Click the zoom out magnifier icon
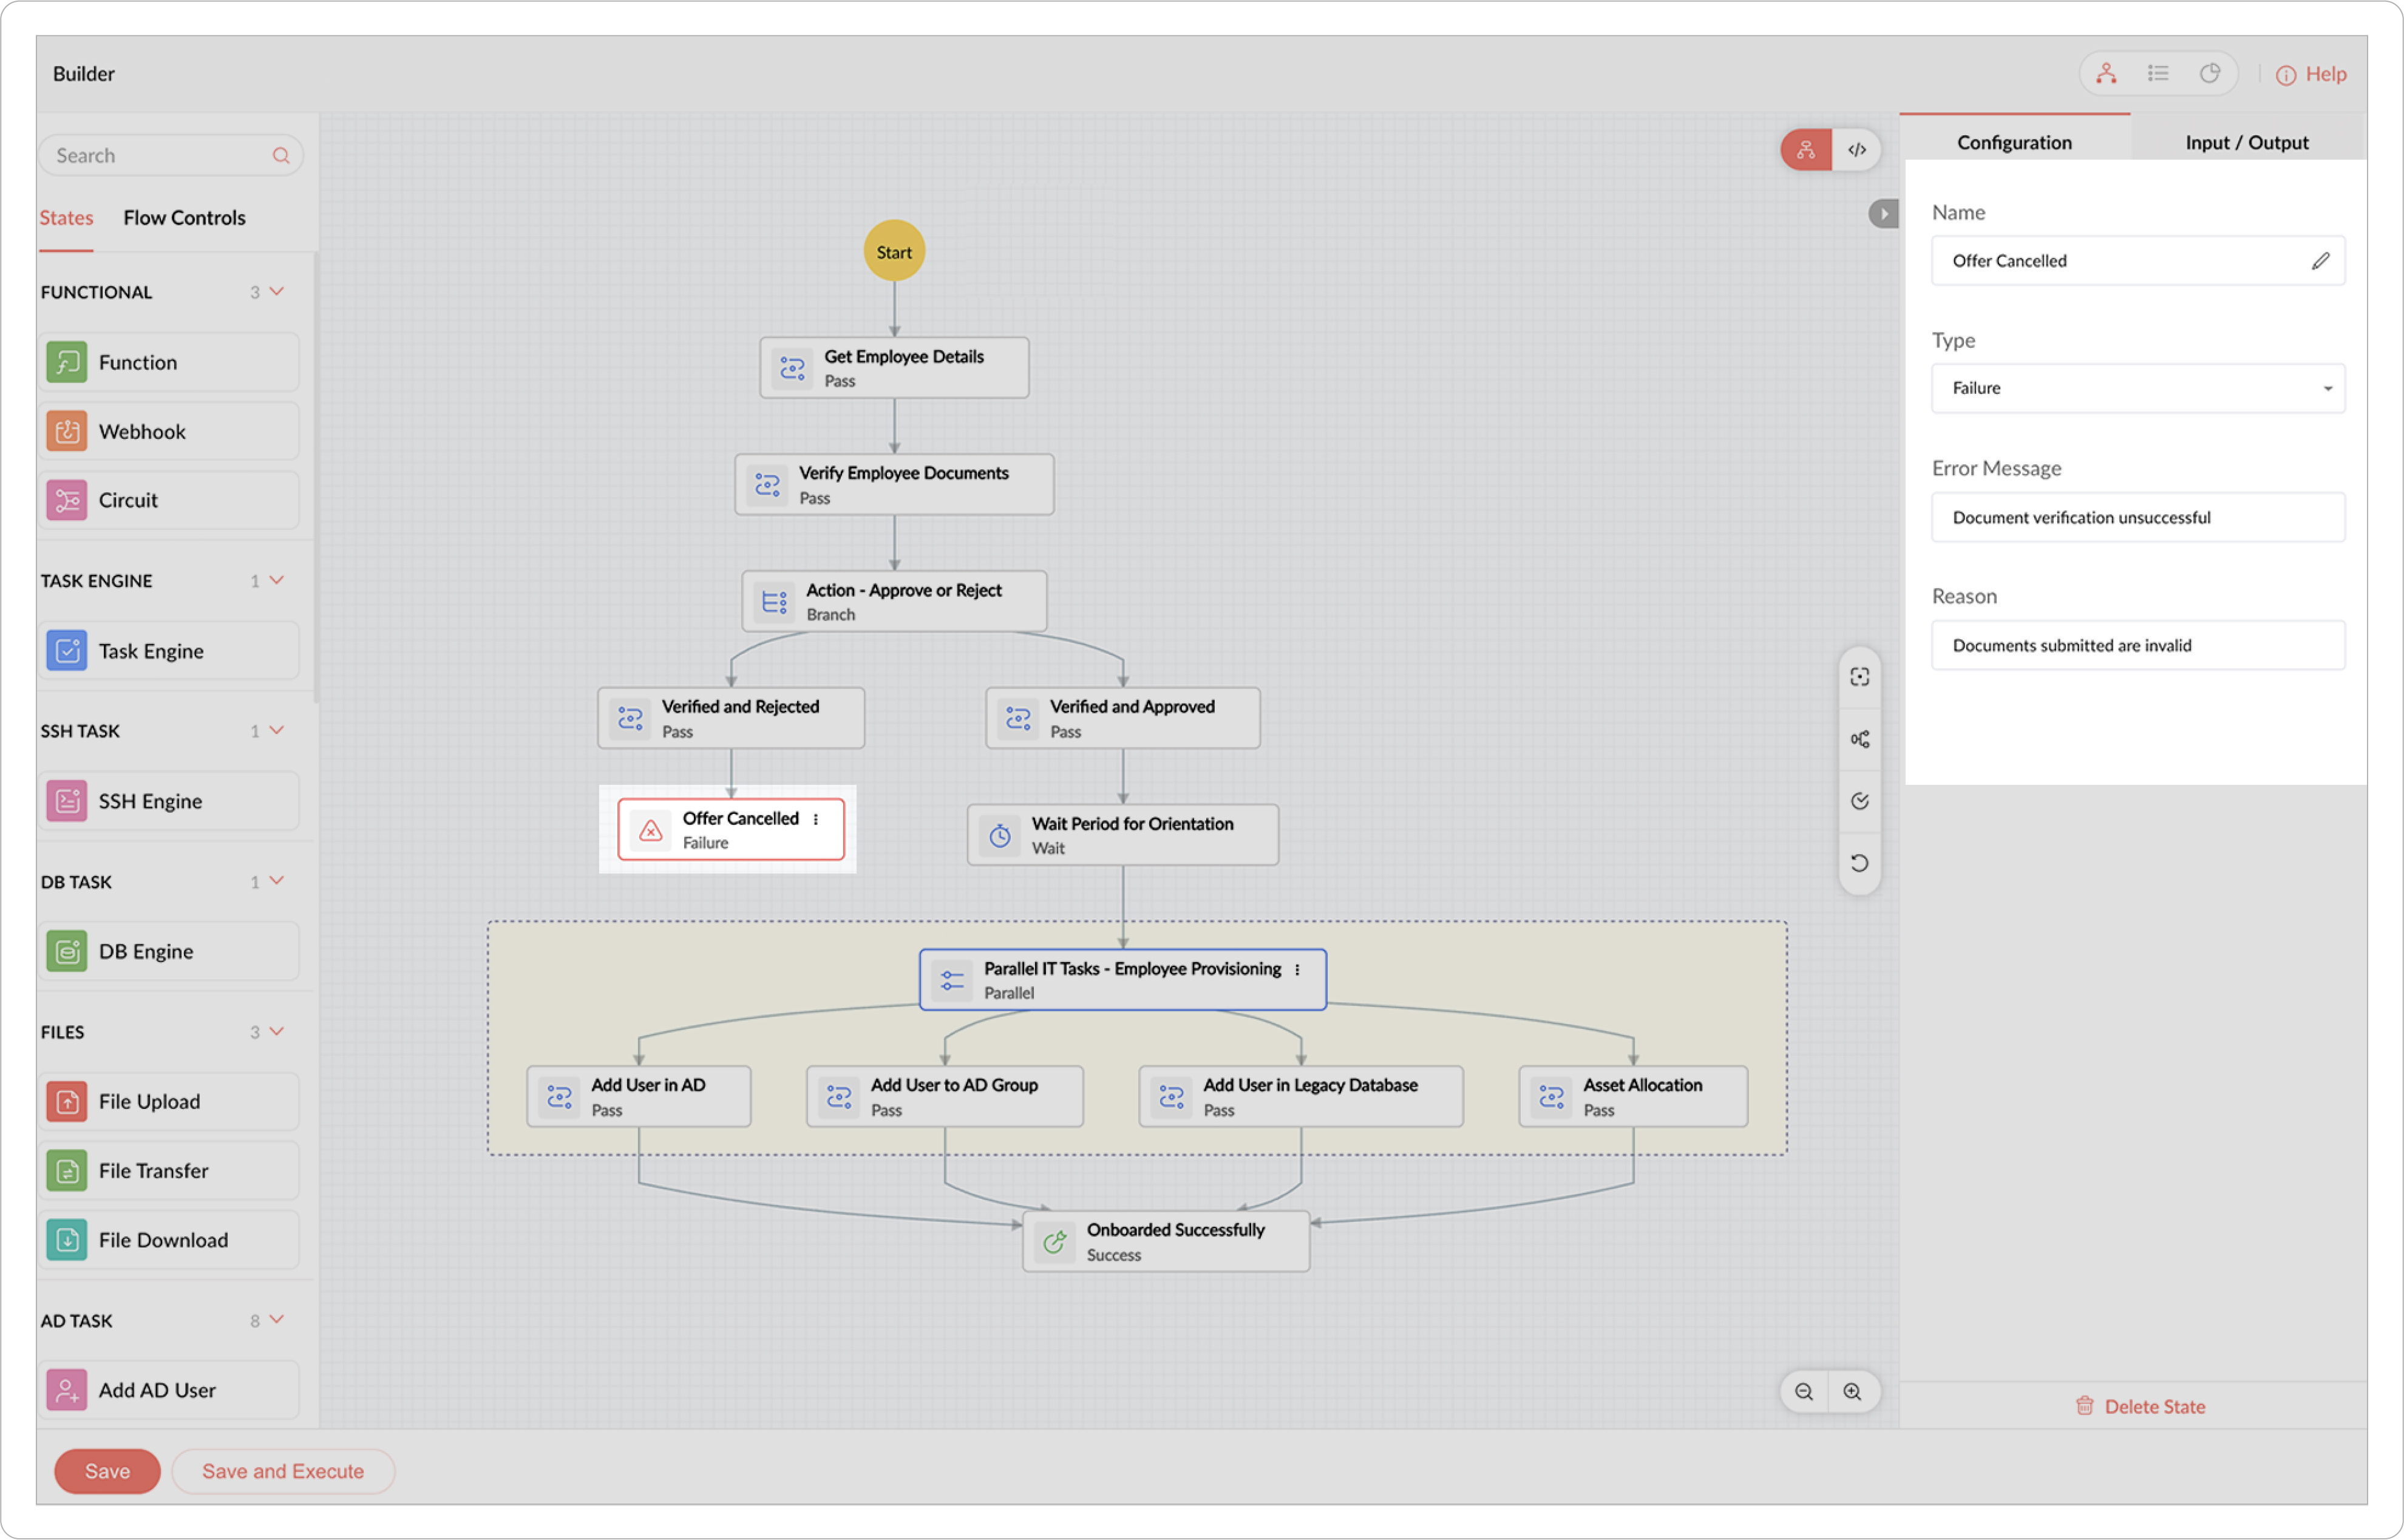 click(x=1803, y=1392)
